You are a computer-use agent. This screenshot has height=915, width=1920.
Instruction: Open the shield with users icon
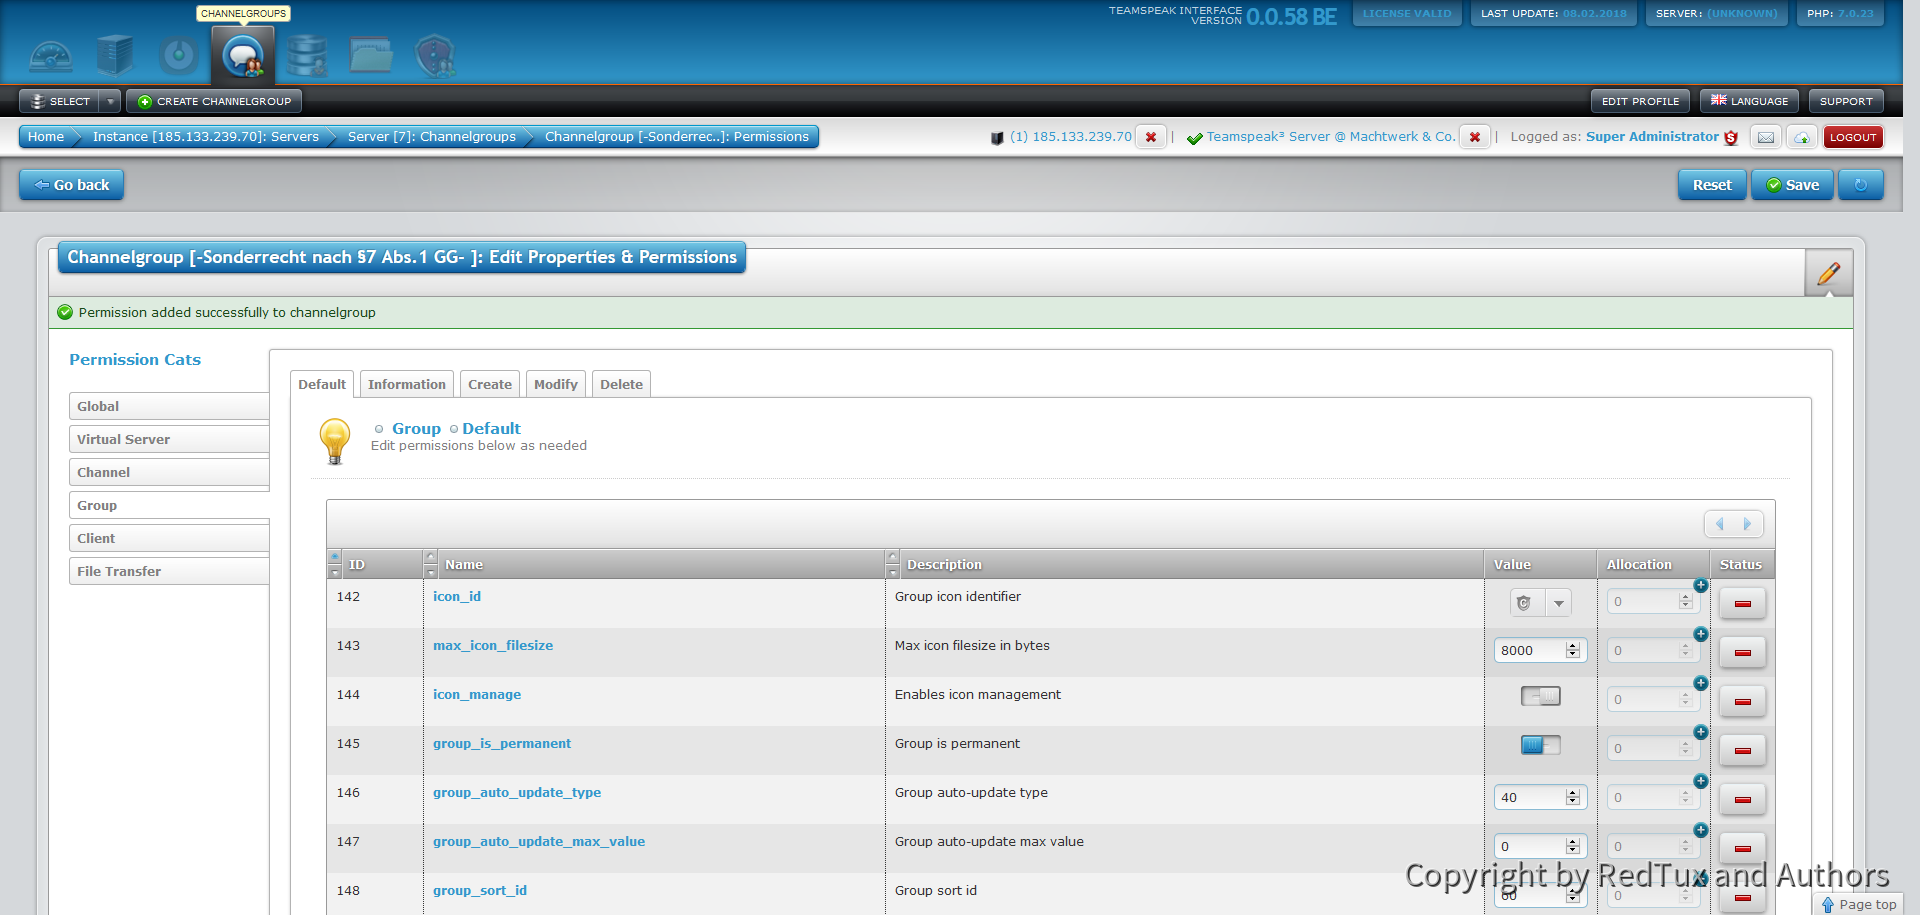435,56
